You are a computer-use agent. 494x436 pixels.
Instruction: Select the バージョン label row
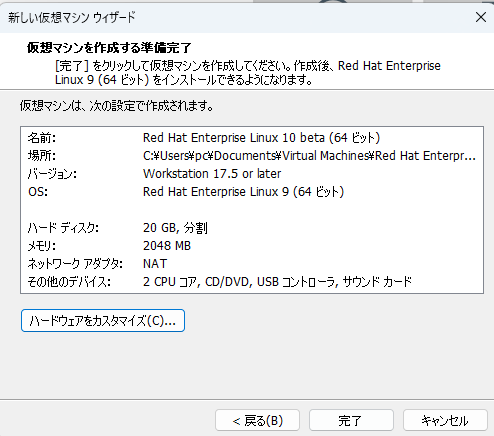coord(52,174)
